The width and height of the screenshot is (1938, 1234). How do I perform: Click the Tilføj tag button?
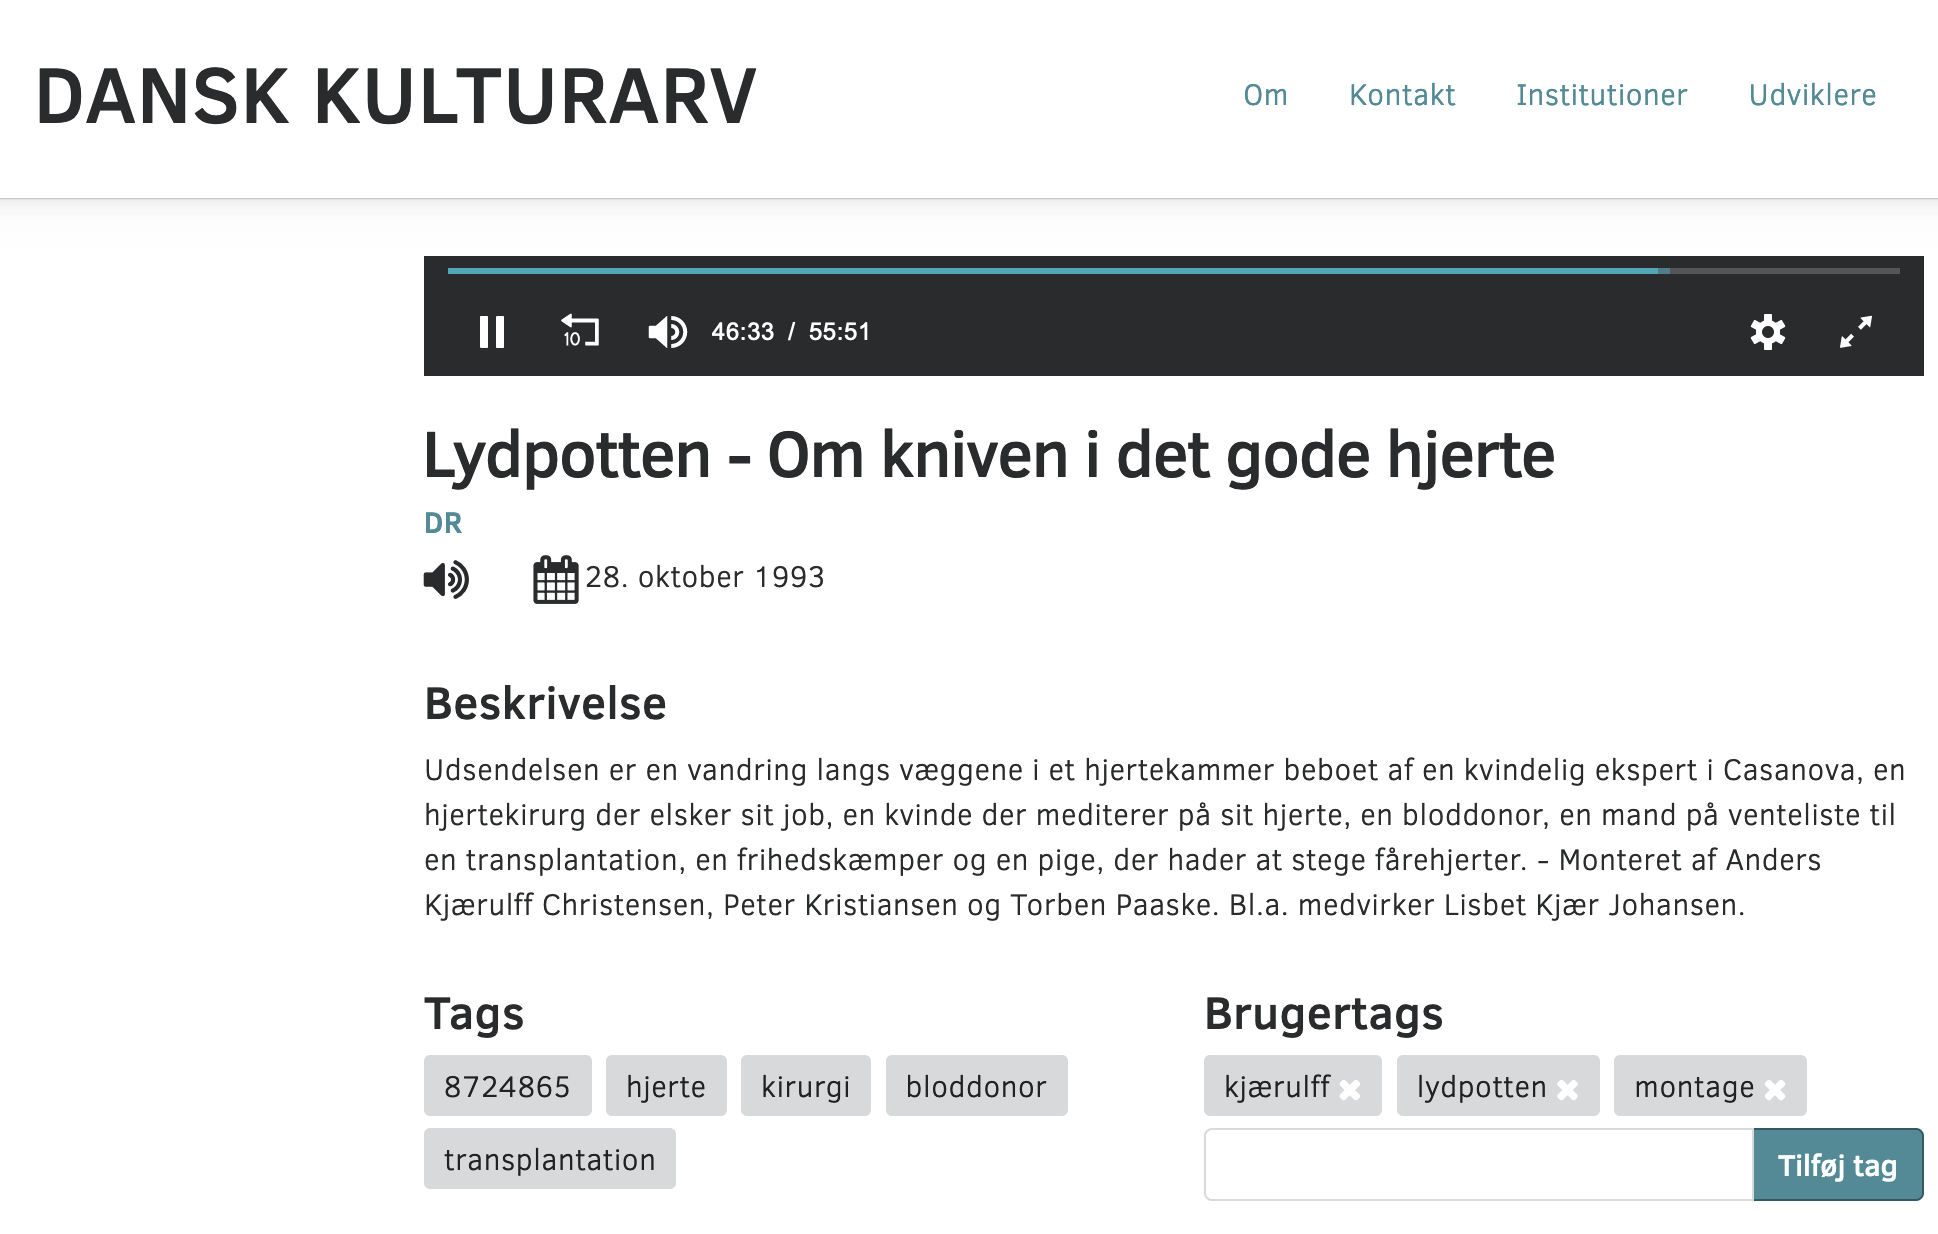coord(1837,1165)
